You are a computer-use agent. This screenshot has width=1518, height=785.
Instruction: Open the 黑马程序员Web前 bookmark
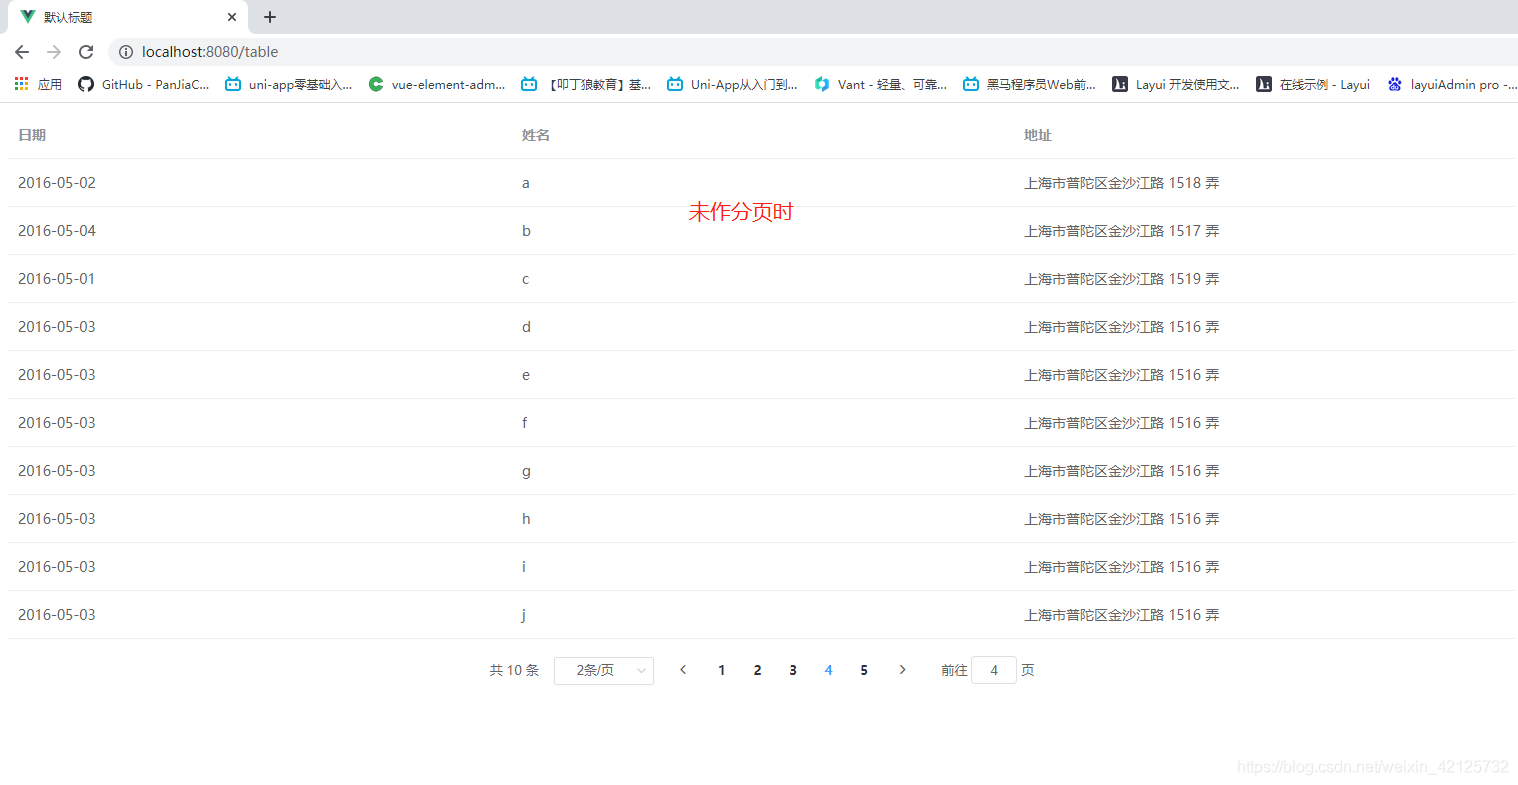(1030, 84)
